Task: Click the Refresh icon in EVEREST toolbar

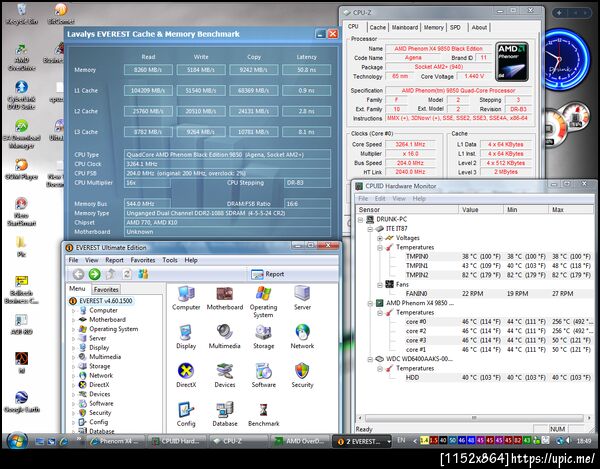Action: tap(127, 274)
